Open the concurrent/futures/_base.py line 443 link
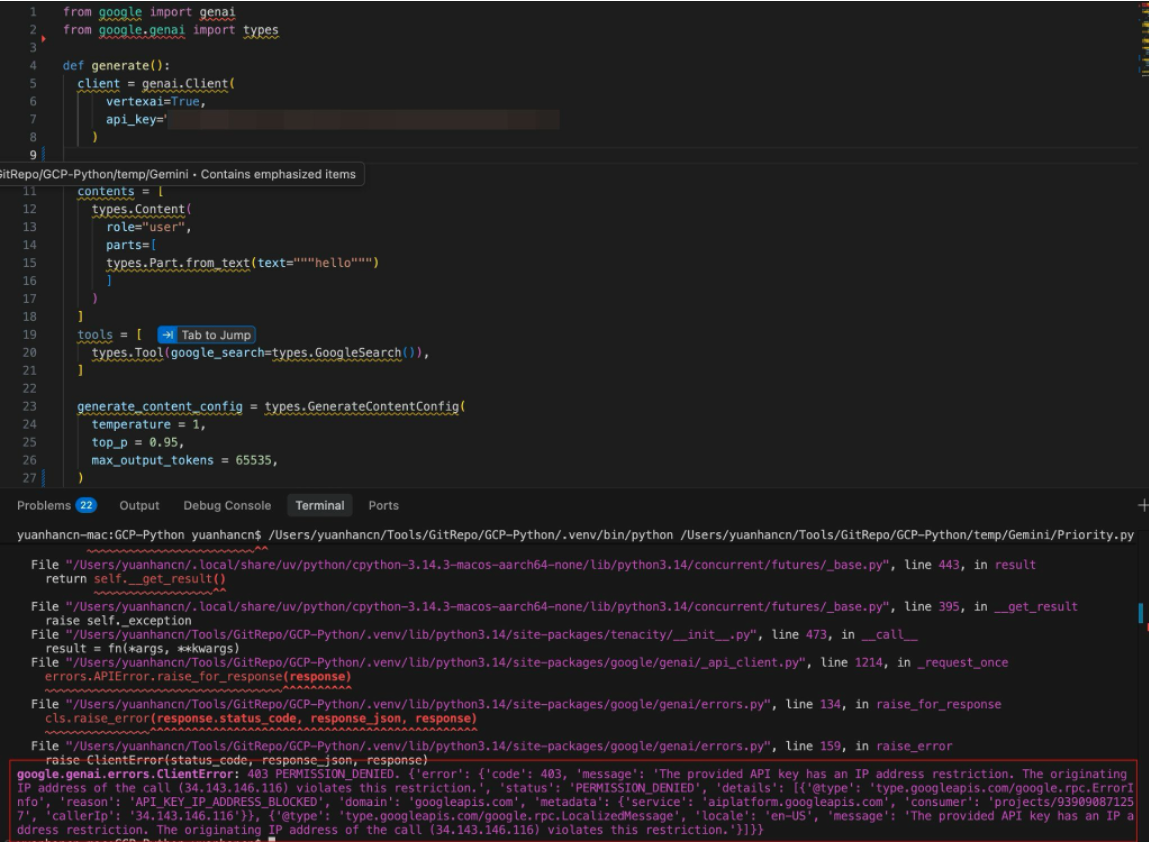The height and width of the screenshot is (843, 1149). coord(478,565)
